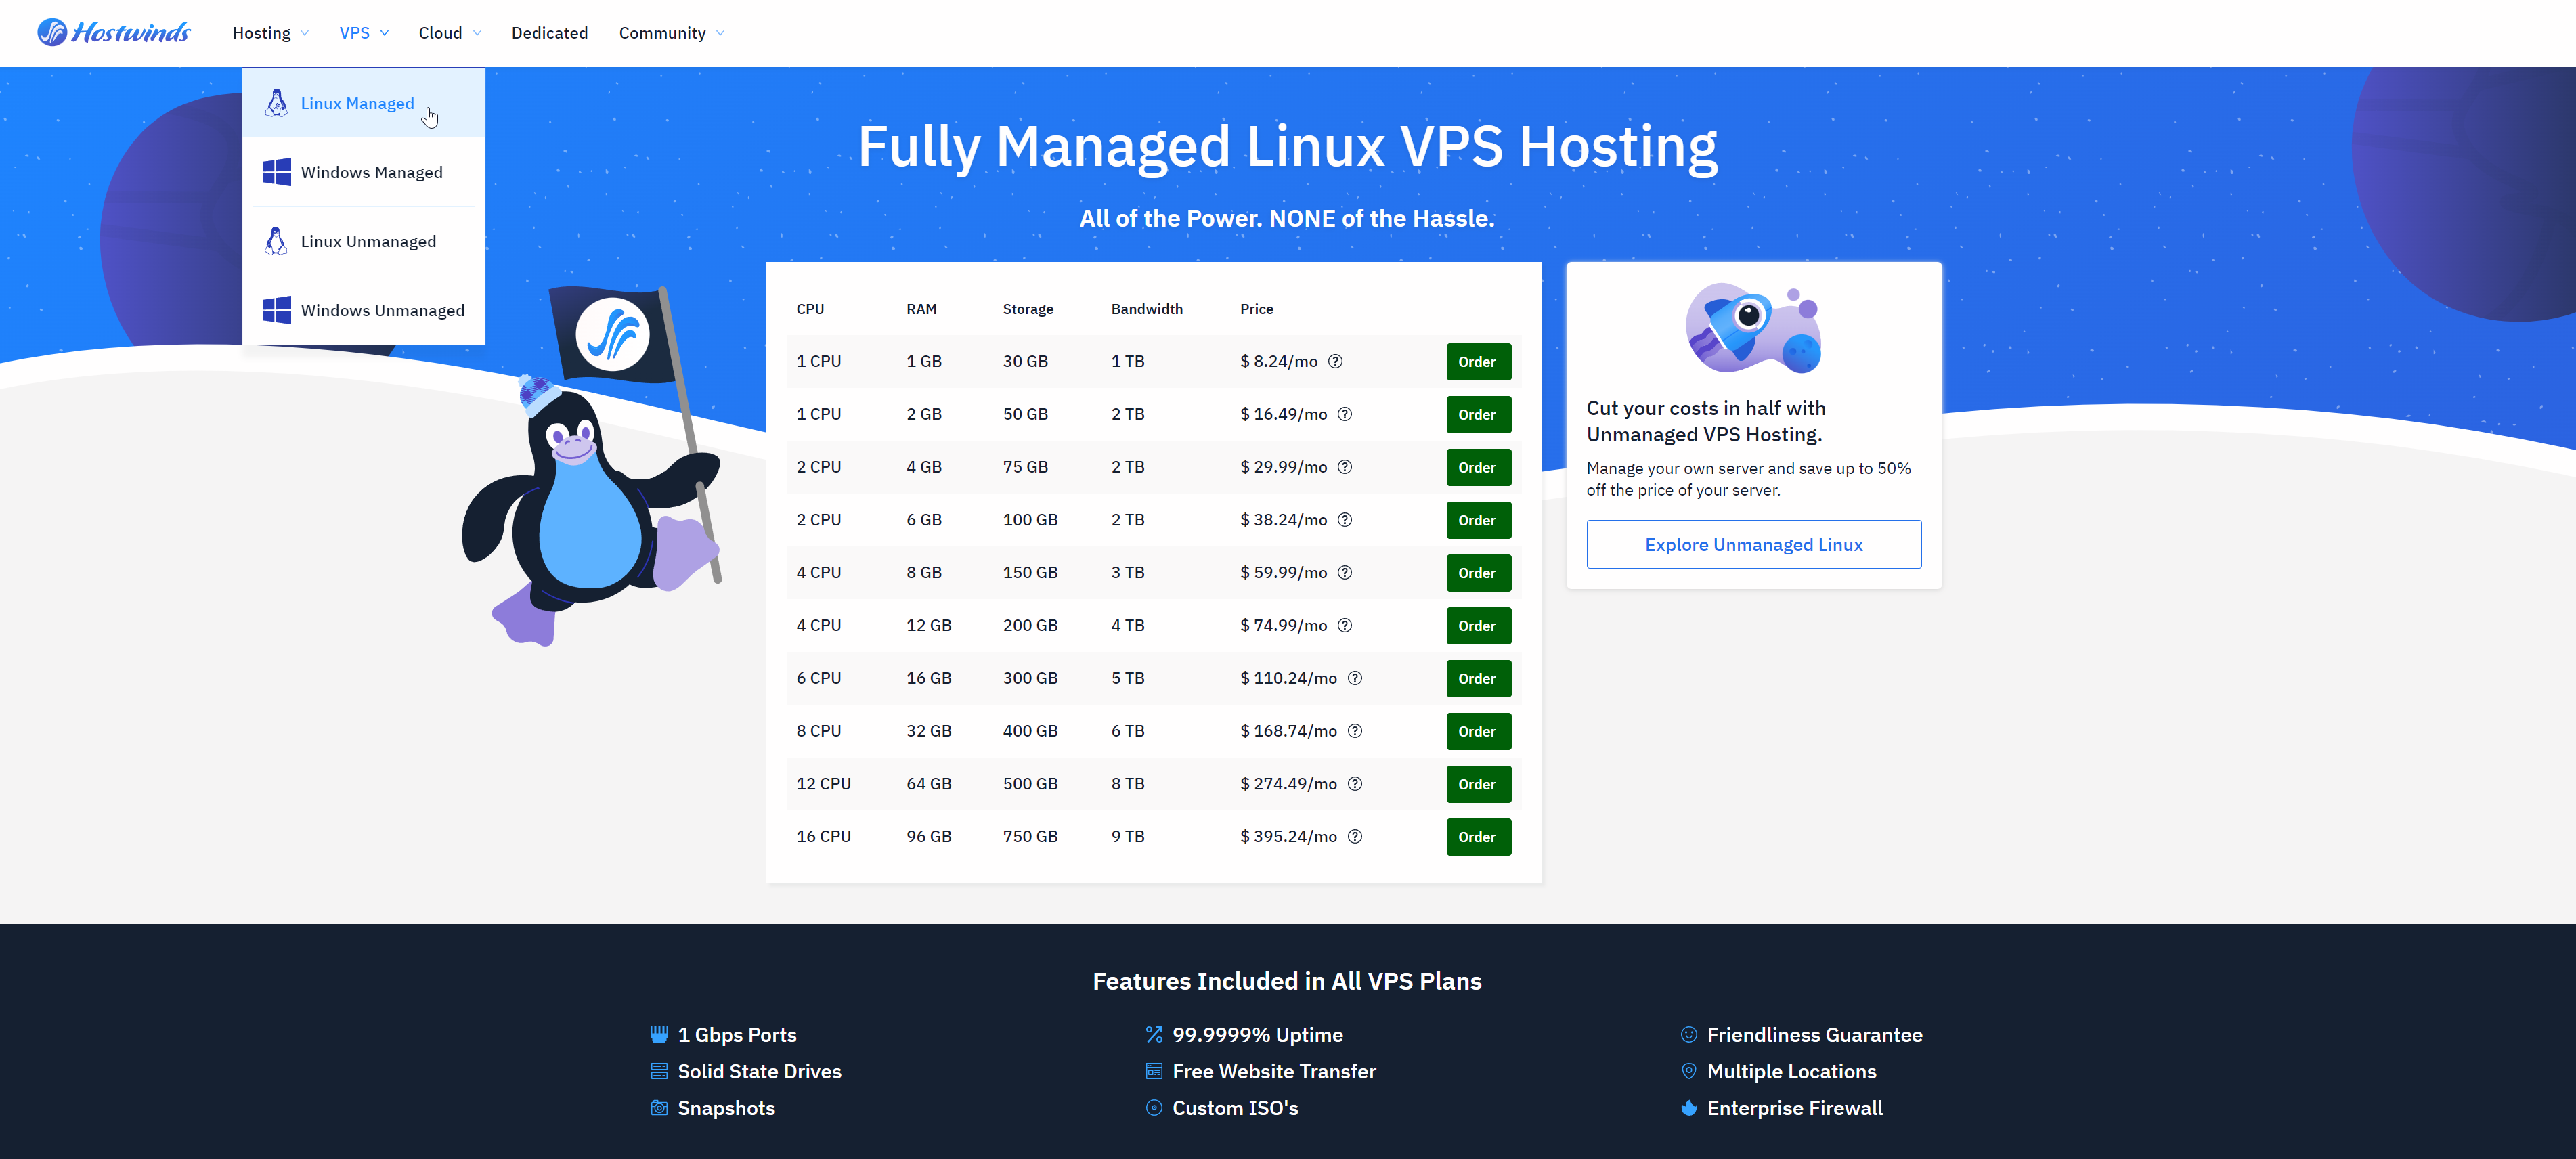Order the 16 CPU 96 GB plan
Screen dimensions: 2576x1159
tap(1478, 837)
